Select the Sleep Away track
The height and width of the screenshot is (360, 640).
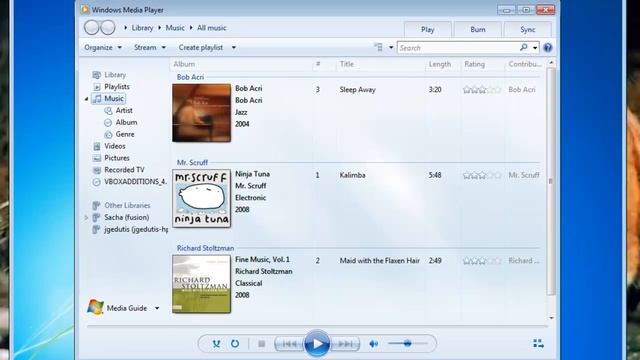pyautogui.click(x=357, y=90)
